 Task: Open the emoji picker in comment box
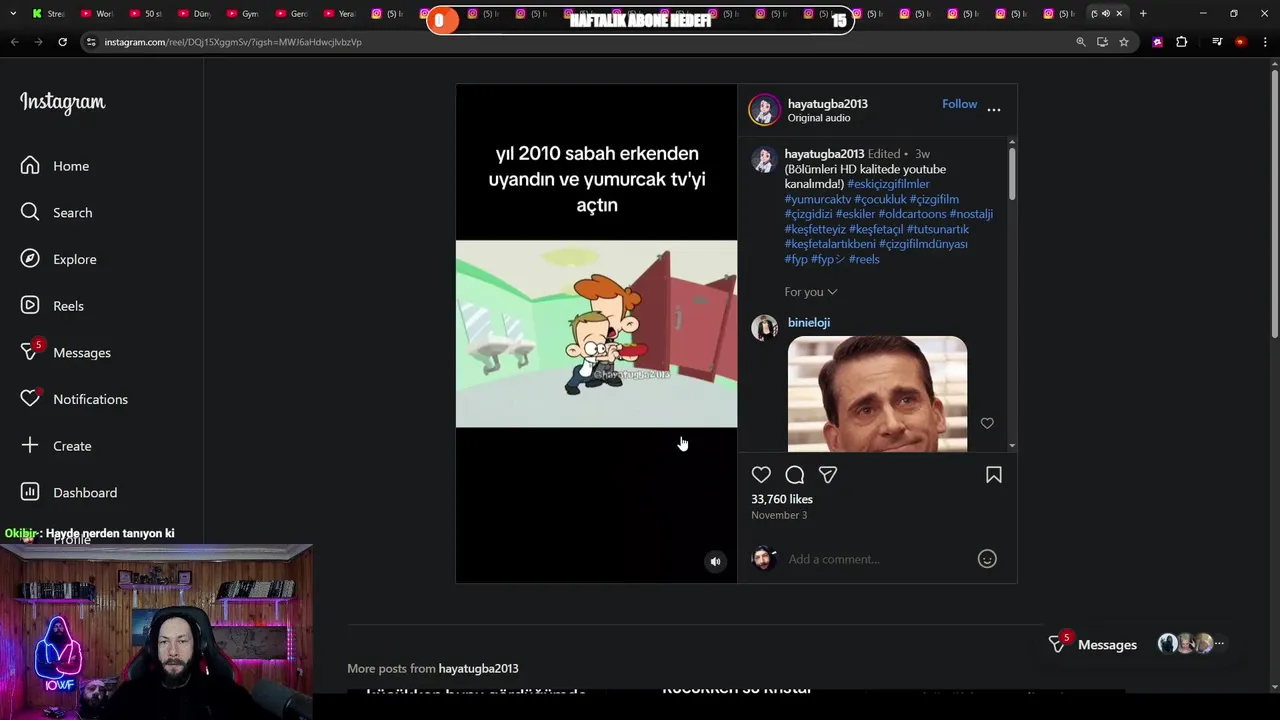(987, 559)
